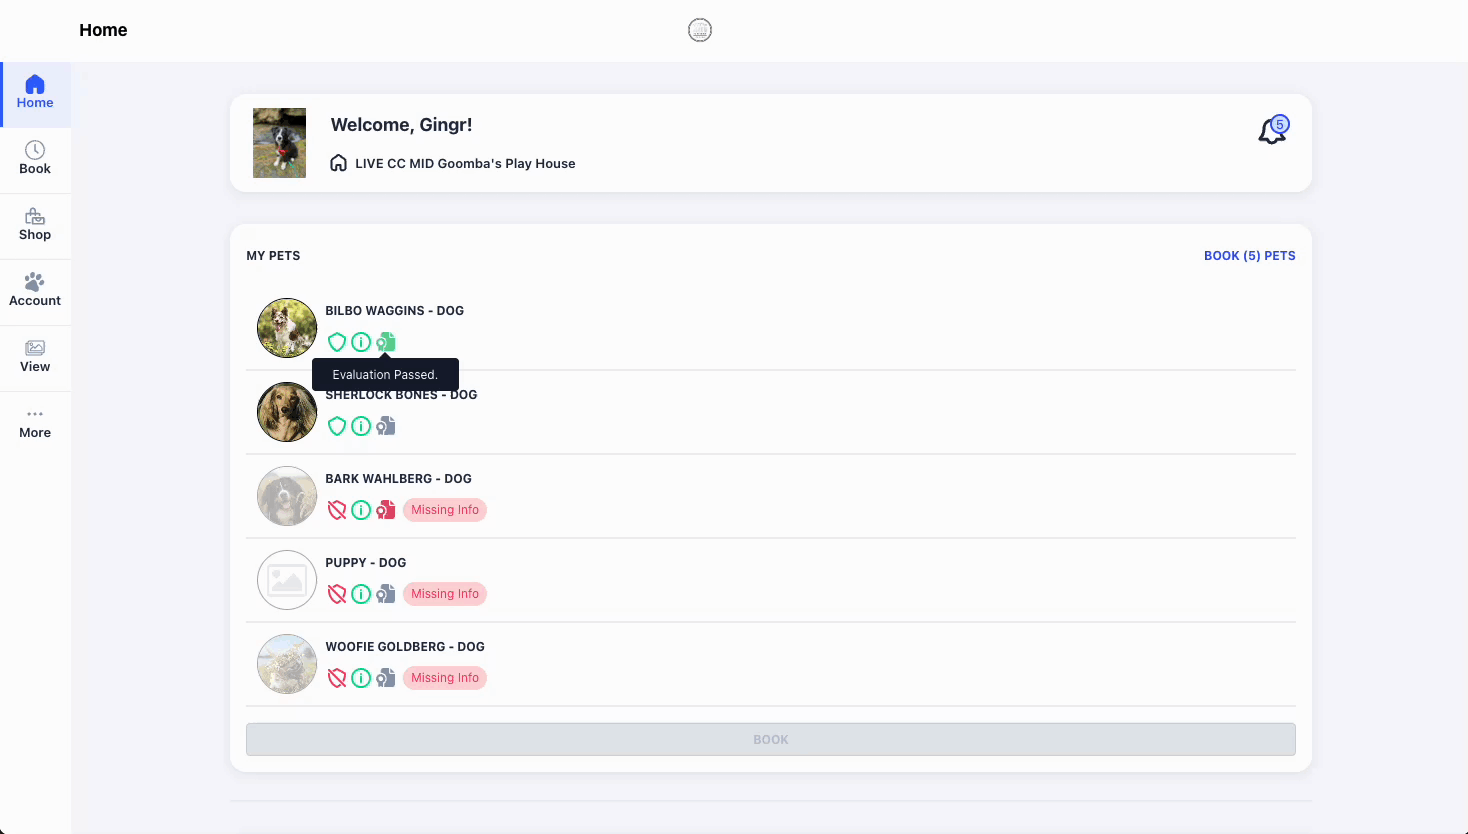The height and width of the screenshot is (834, 1468).
Task: Click Bark Wahlberg info circle icon
Action: (361, 510)
